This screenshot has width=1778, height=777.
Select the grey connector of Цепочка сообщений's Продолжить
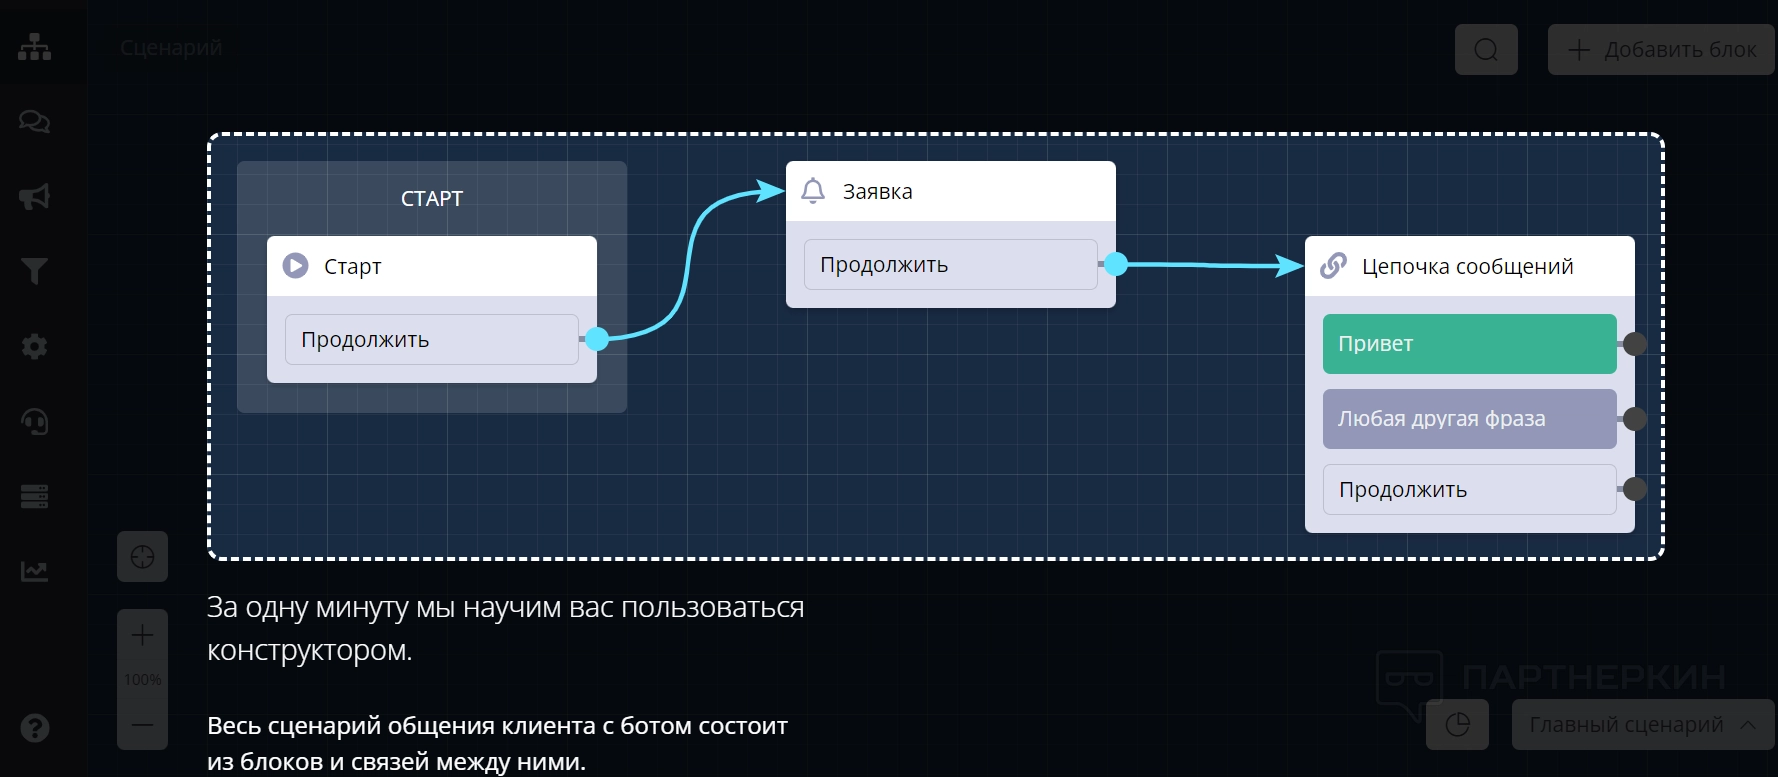pyautogui.click(x=1635, y=489)
